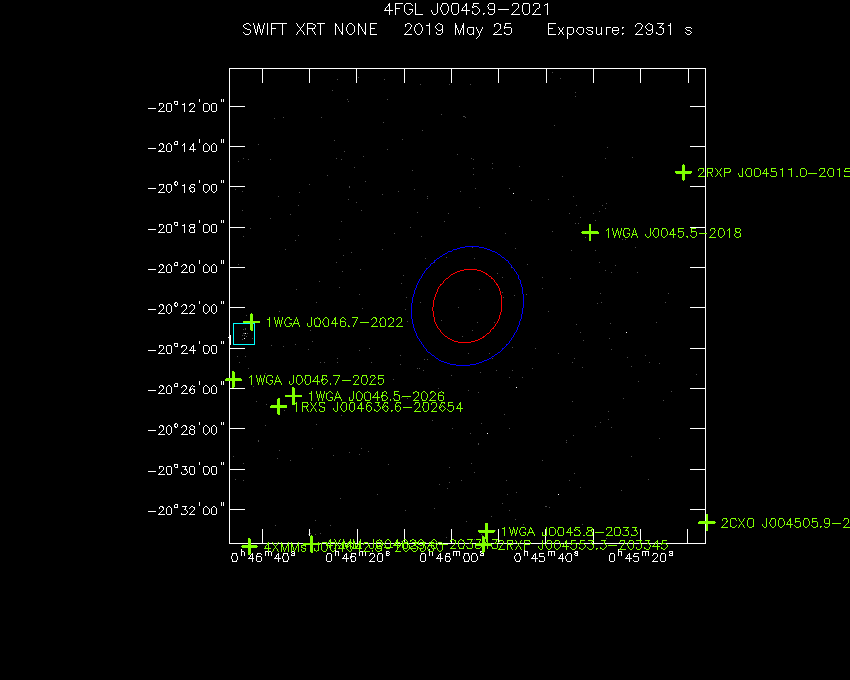
Task: Click the green cross for 1WGA J0046.7-2025
Action: (234, 380)
